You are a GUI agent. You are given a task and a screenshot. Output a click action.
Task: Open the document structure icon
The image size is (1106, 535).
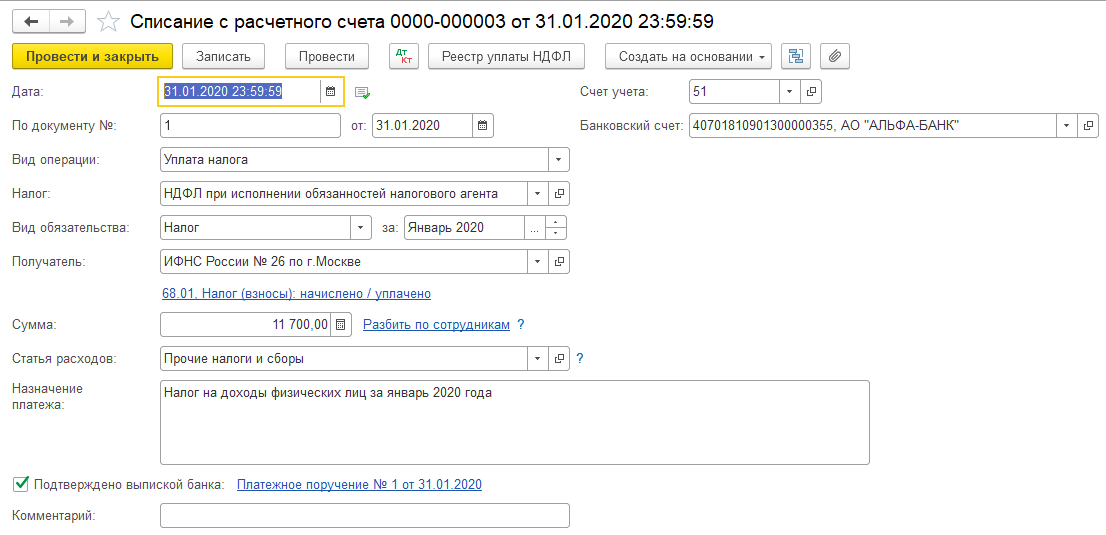click(796, 56)
